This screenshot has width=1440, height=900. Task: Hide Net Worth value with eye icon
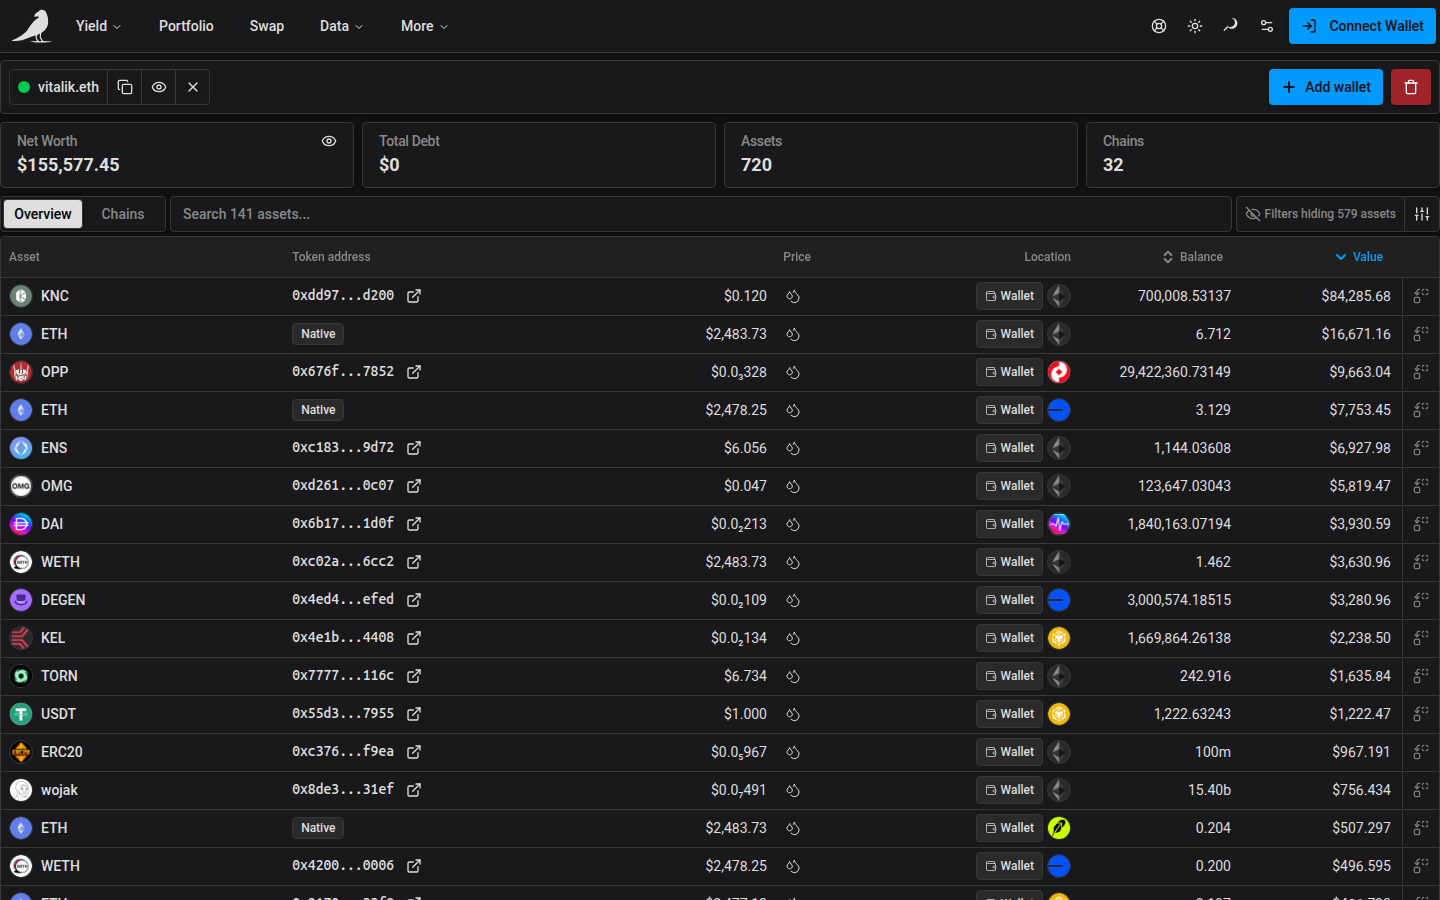click(x=329, y=141)
